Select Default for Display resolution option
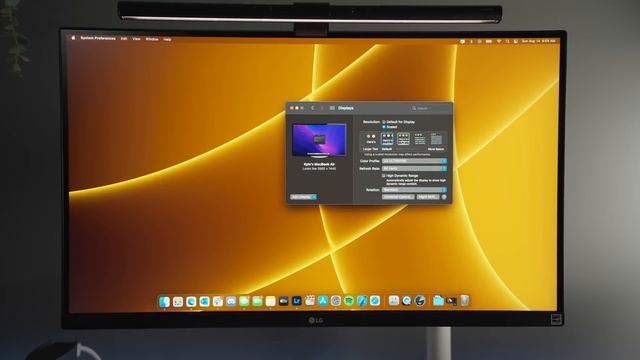 (384, 122)
